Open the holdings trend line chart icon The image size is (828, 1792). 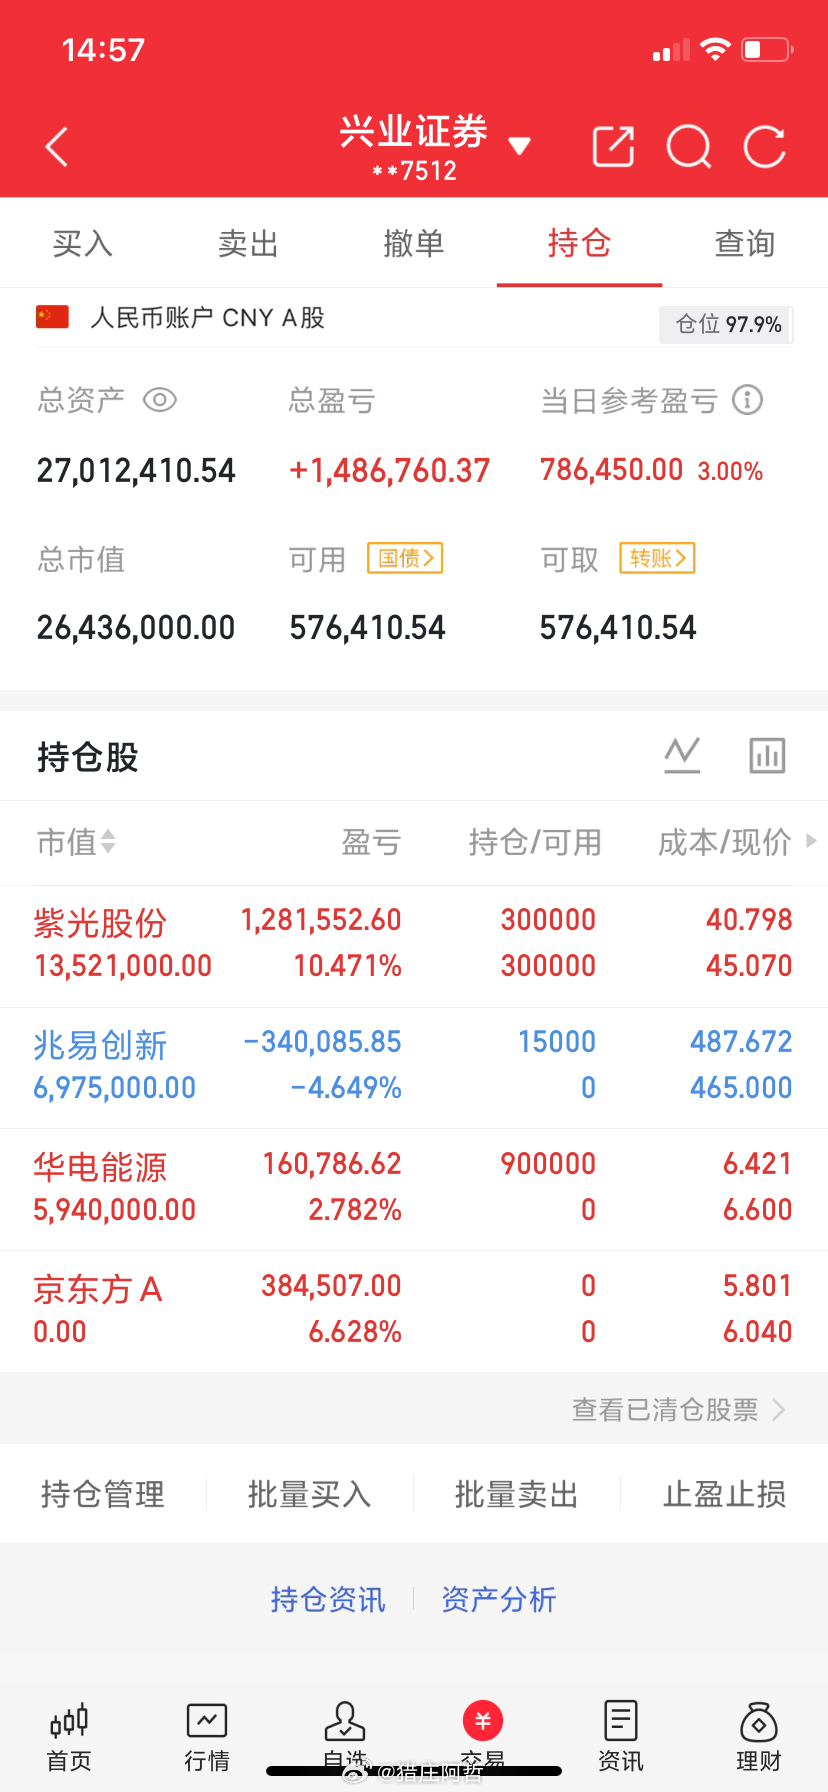(682, 756)
